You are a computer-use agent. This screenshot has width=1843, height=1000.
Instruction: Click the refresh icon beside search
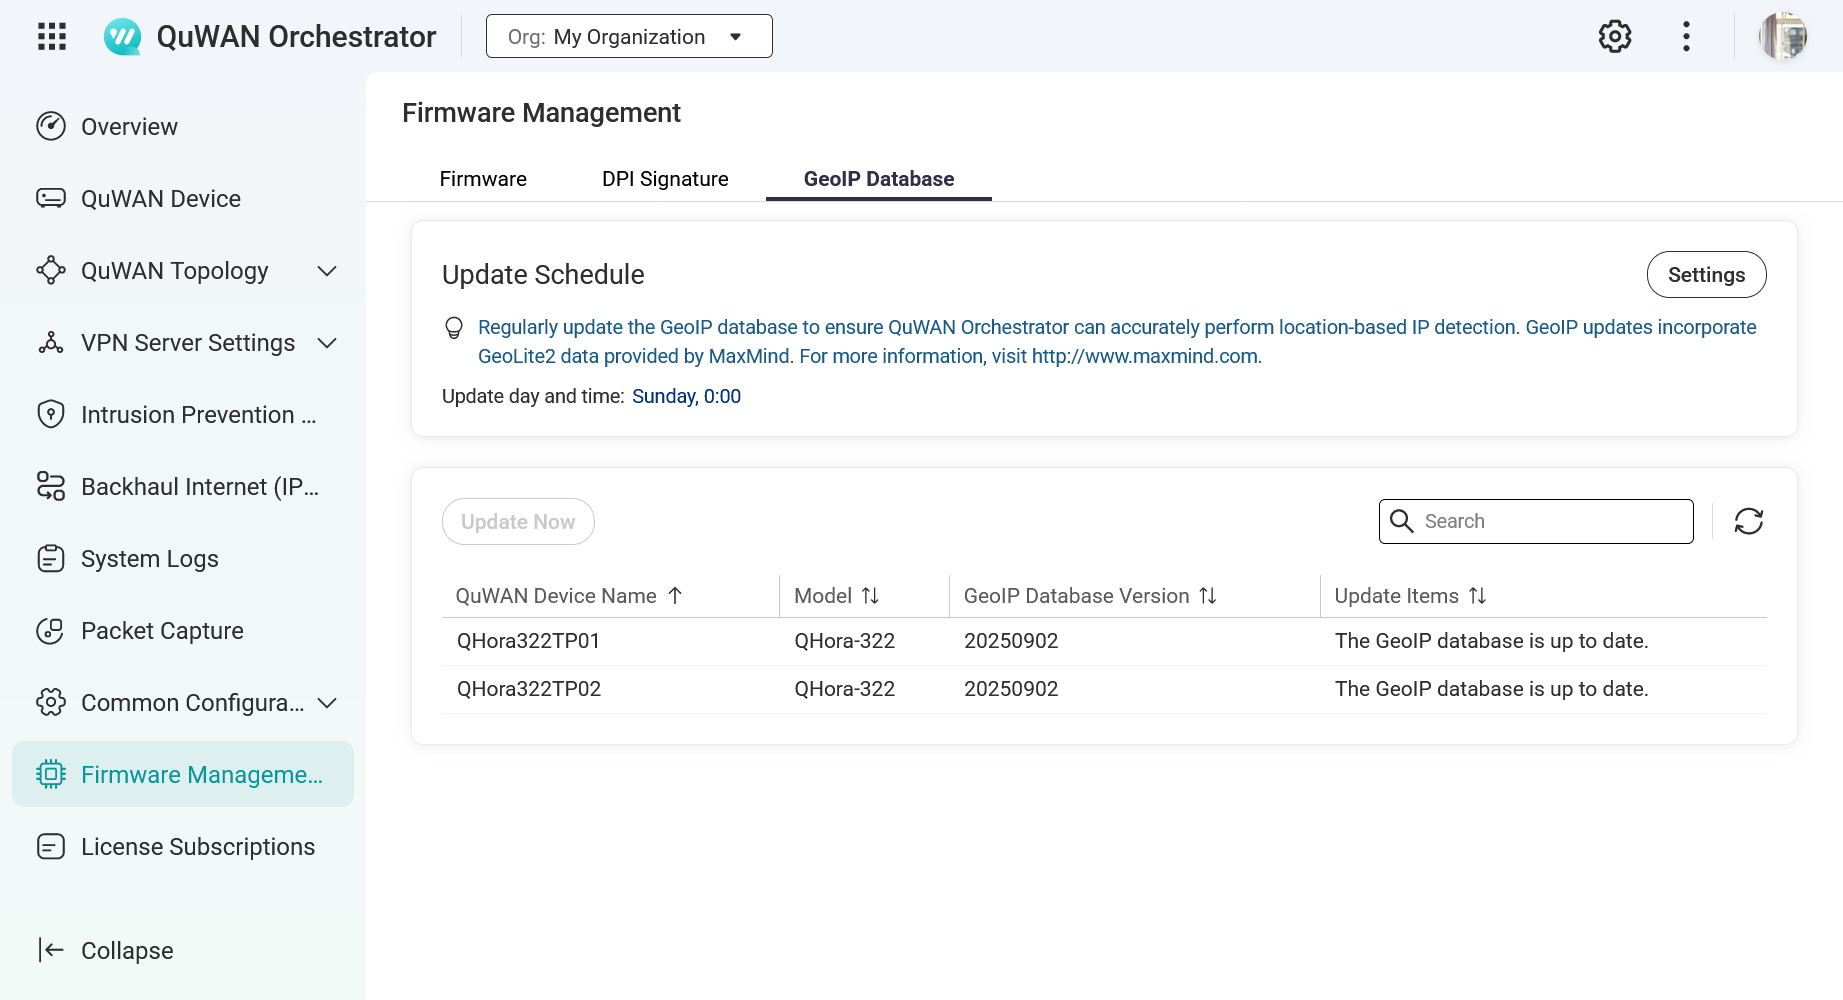tap(1748, 521)
